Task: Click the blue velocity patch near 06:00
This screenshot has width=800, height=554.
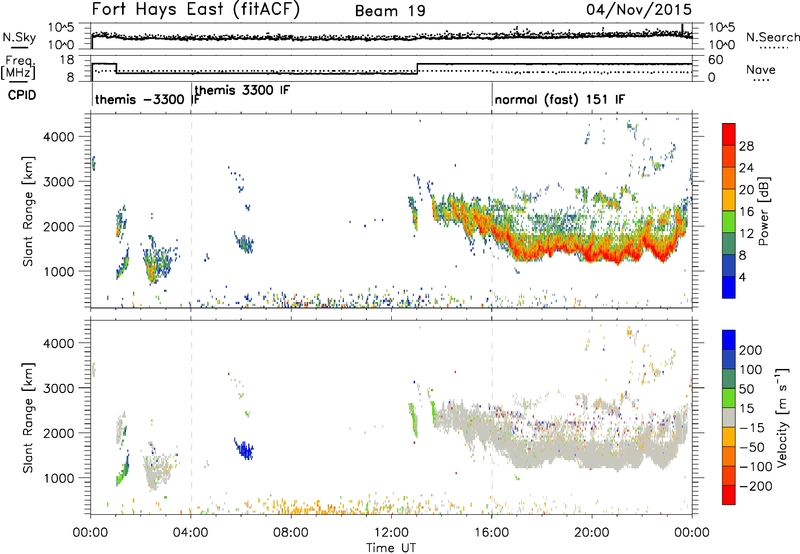Action: coord(244,449)
